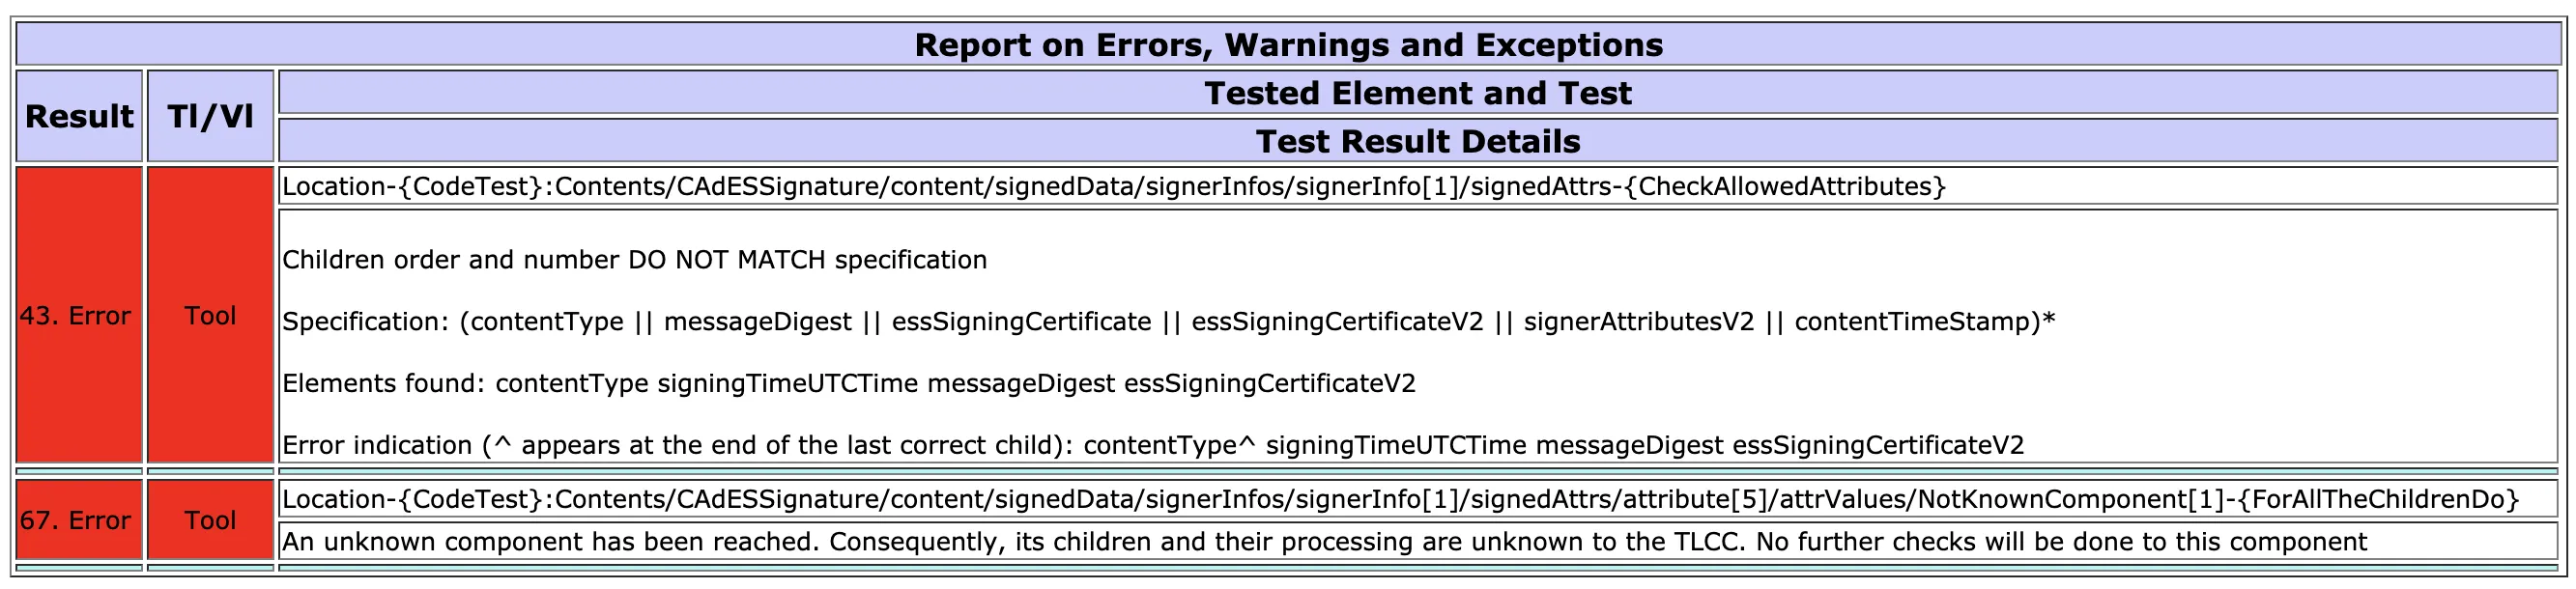Click essSigningCertificateV2 in Error indication line
The width and height of the screenshot is (2576, 589).
(1878, 446)
